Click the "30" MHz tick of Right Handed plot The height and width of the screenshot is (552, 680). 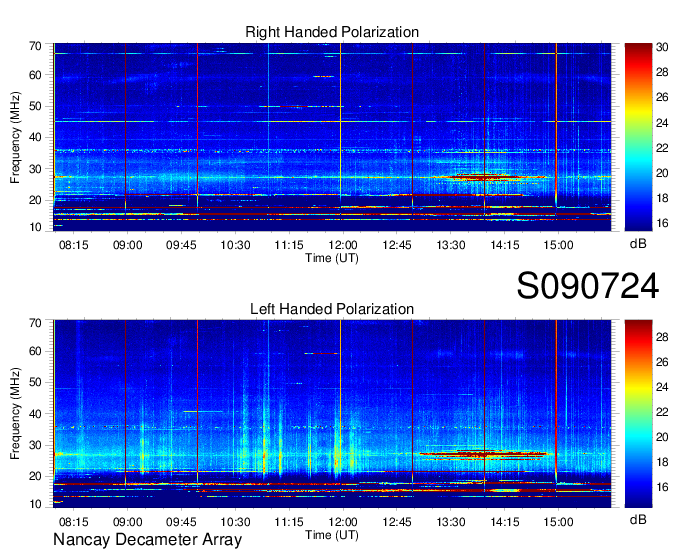pos(35,169)
